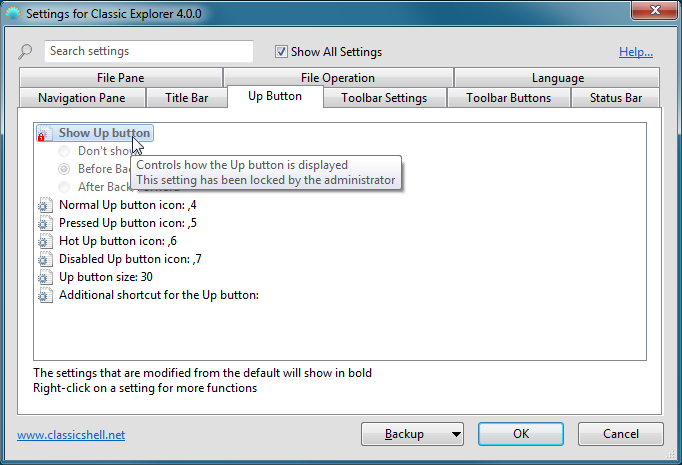The image size is (682, 465).
Task: Visit the www.classicshell.net link
Action: (x=71, y=435)
